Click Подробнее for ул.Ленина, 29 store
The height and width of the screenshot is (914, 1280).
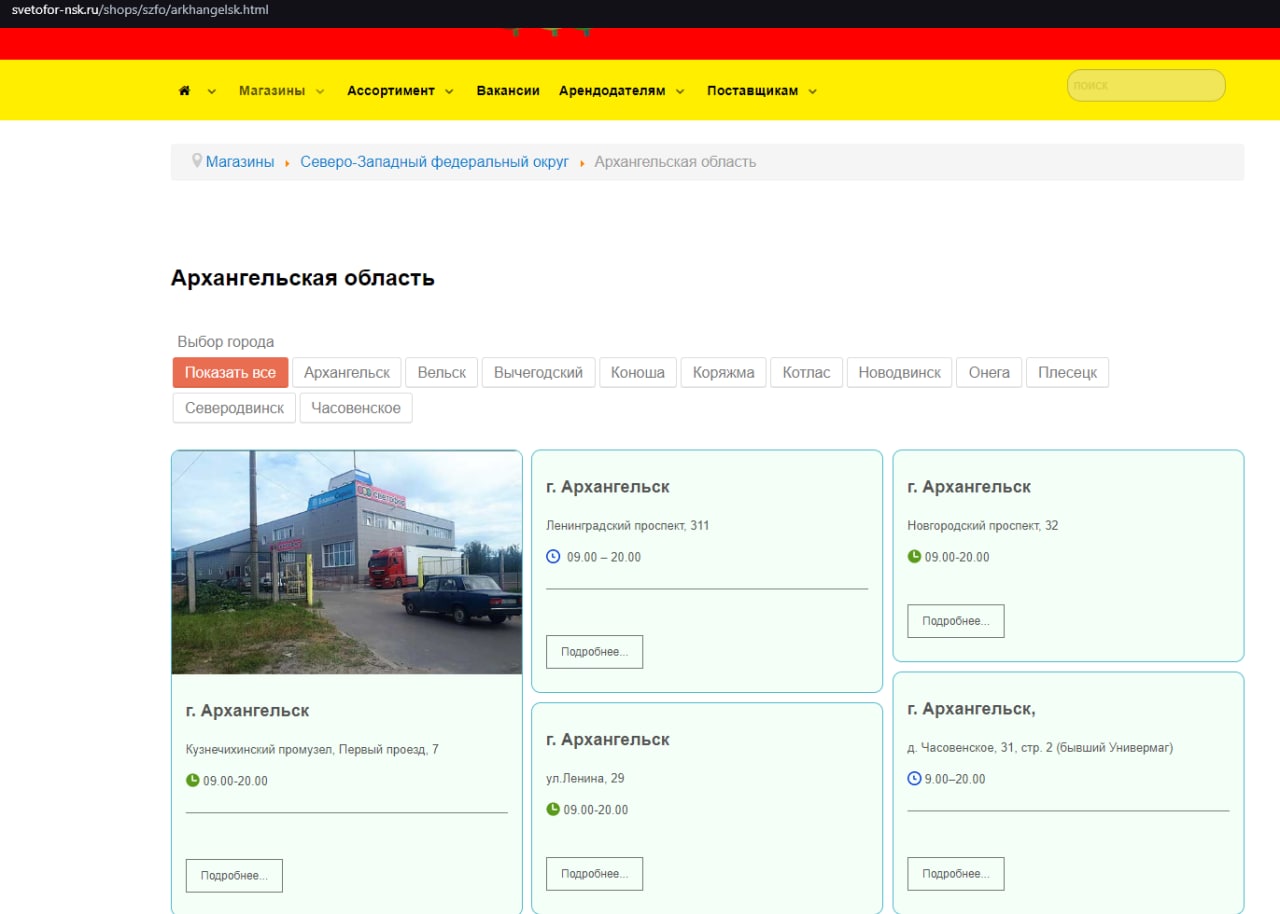[x=594, y=874]
